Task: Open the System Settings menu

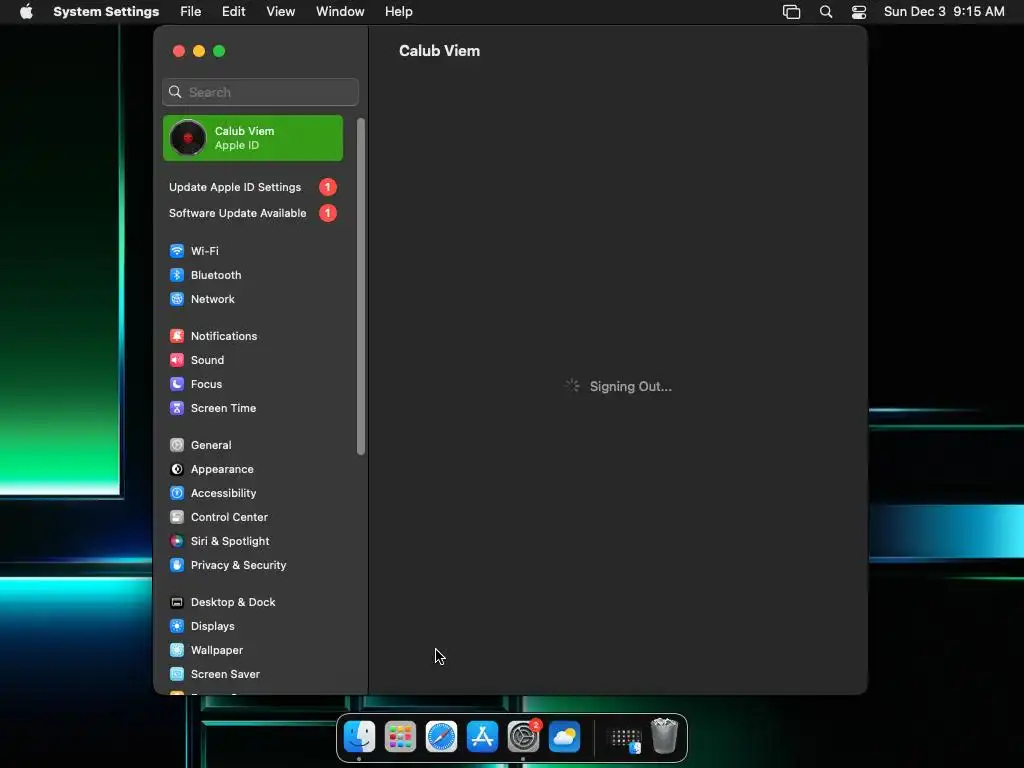Action: point(106,12)
